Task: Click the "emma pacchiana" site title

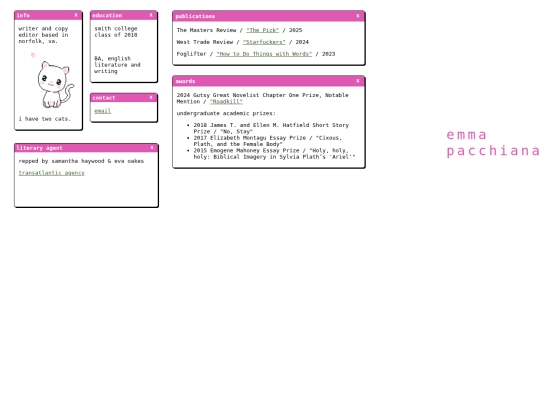Action: (493, 143)
